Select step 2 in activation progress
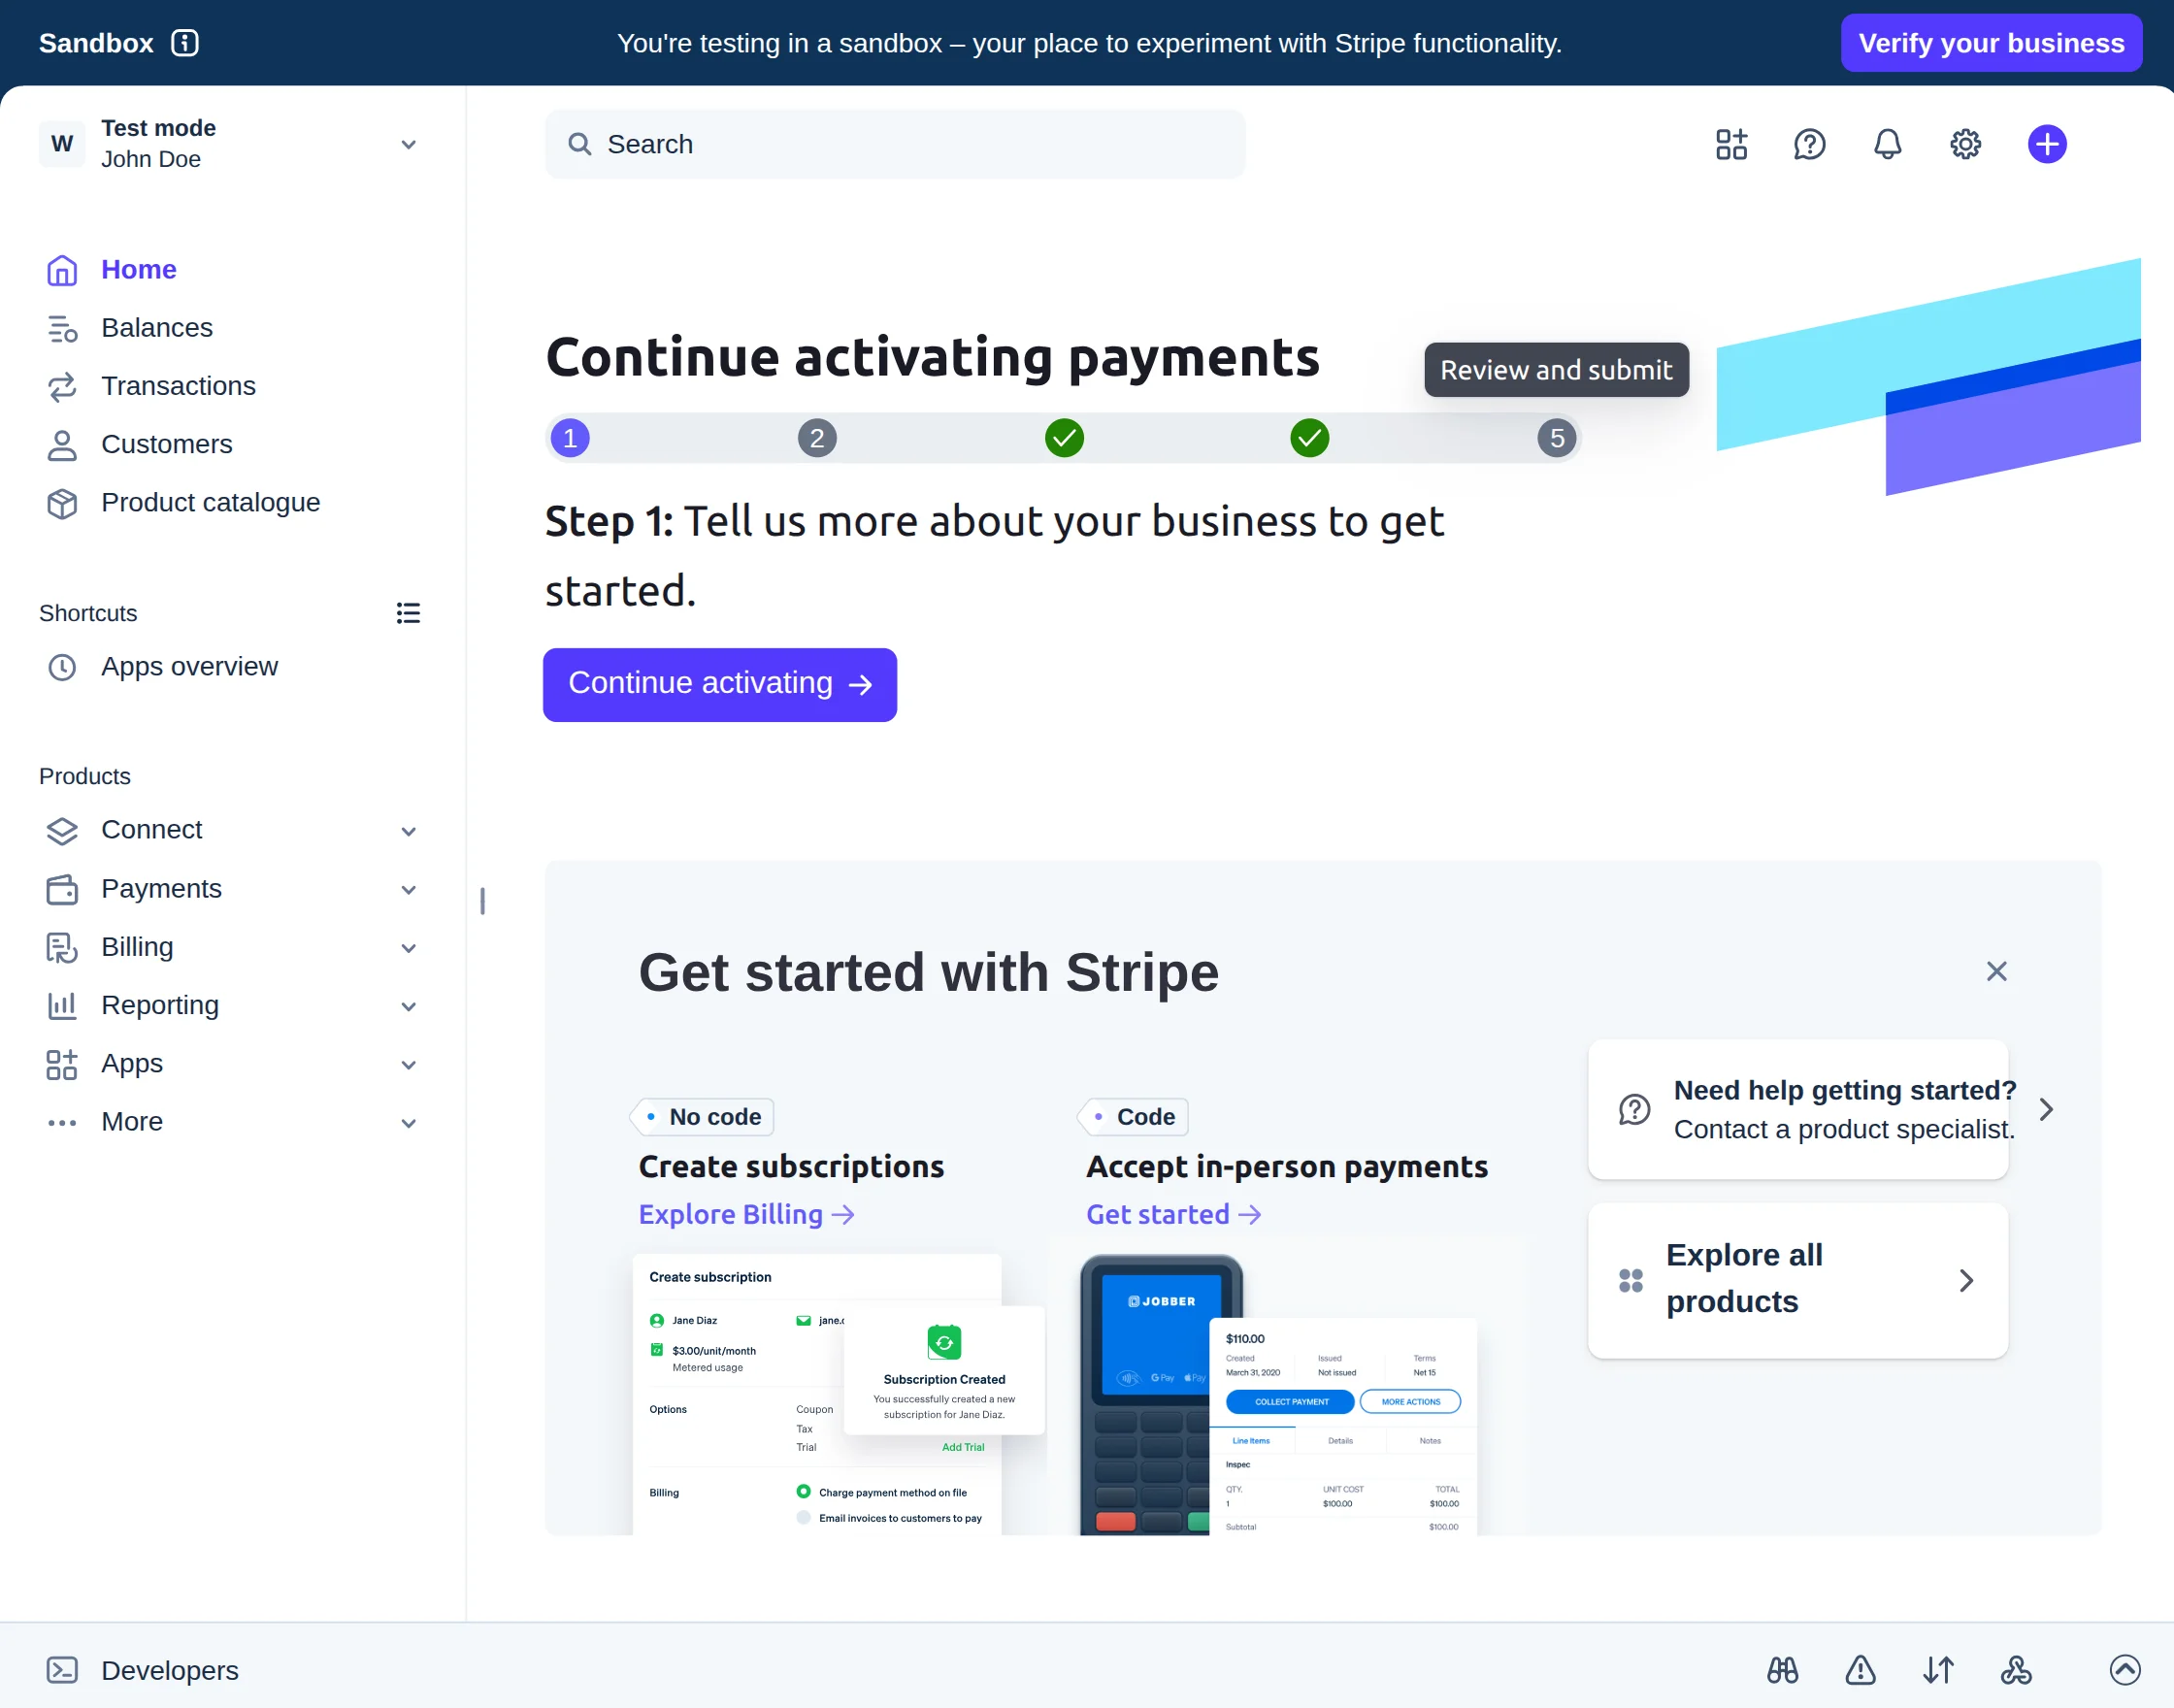 [817, 438]
